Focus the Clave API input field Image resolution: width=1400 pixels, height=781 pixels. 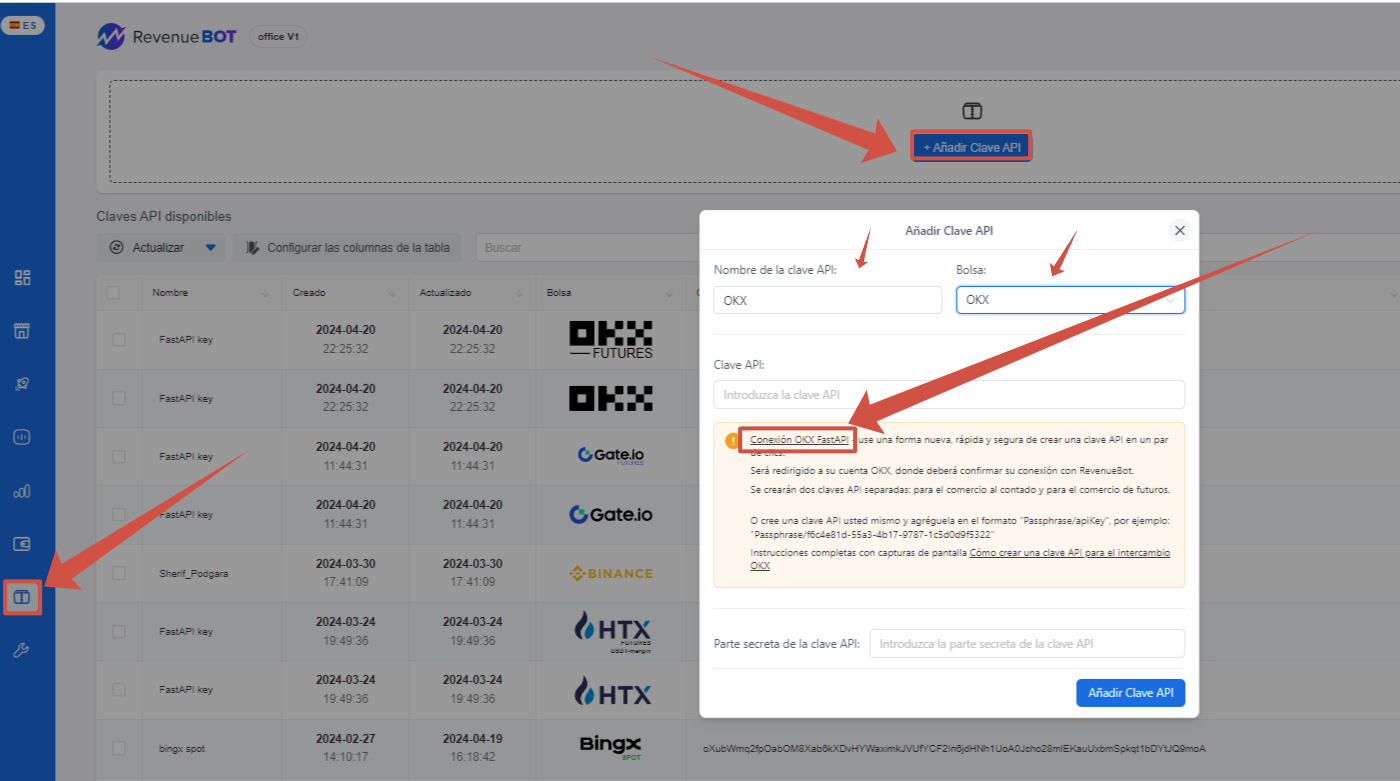click(949, 394)
